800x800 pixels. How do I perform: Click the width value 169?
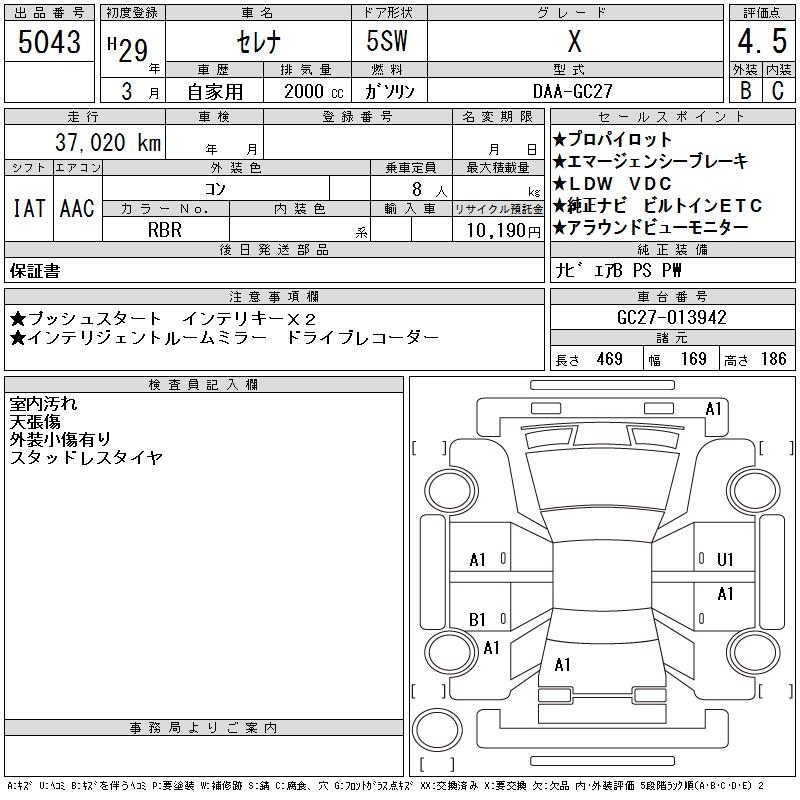click(693, 359)
